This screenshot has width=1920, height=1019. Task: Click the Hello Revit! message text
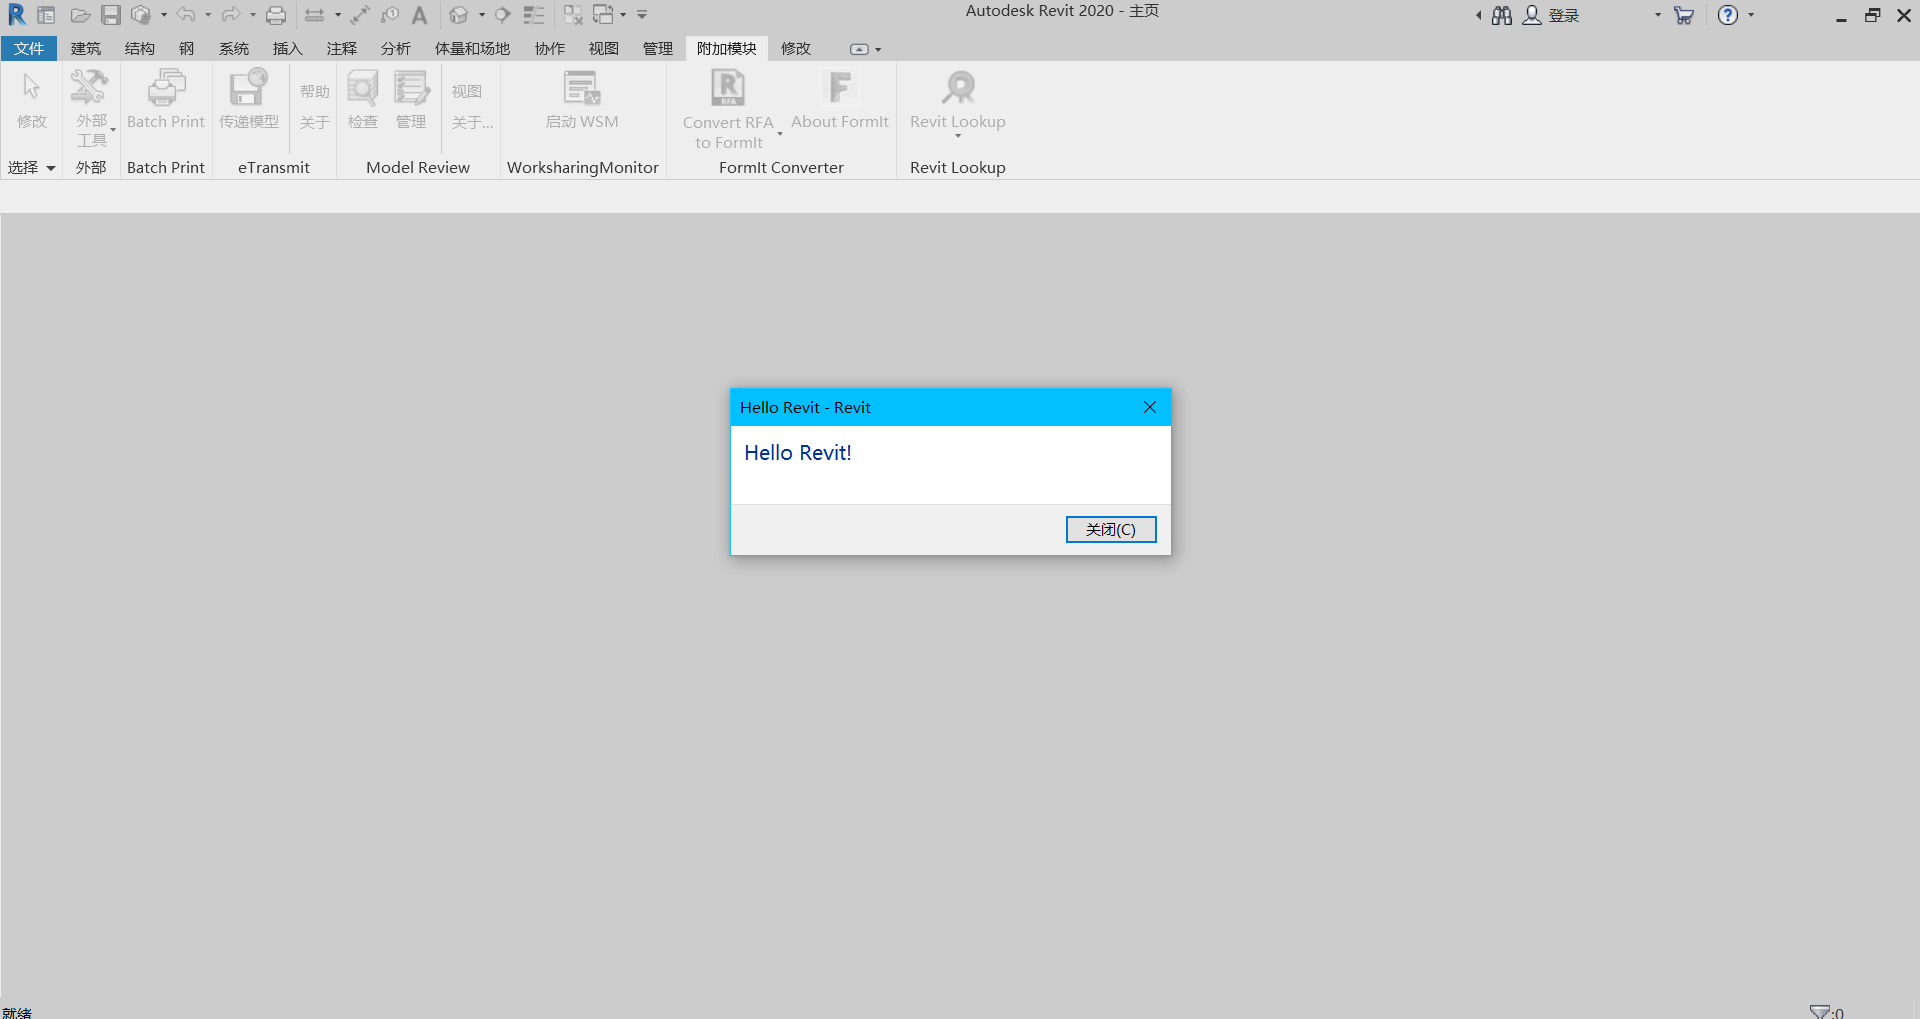[798, 453]
